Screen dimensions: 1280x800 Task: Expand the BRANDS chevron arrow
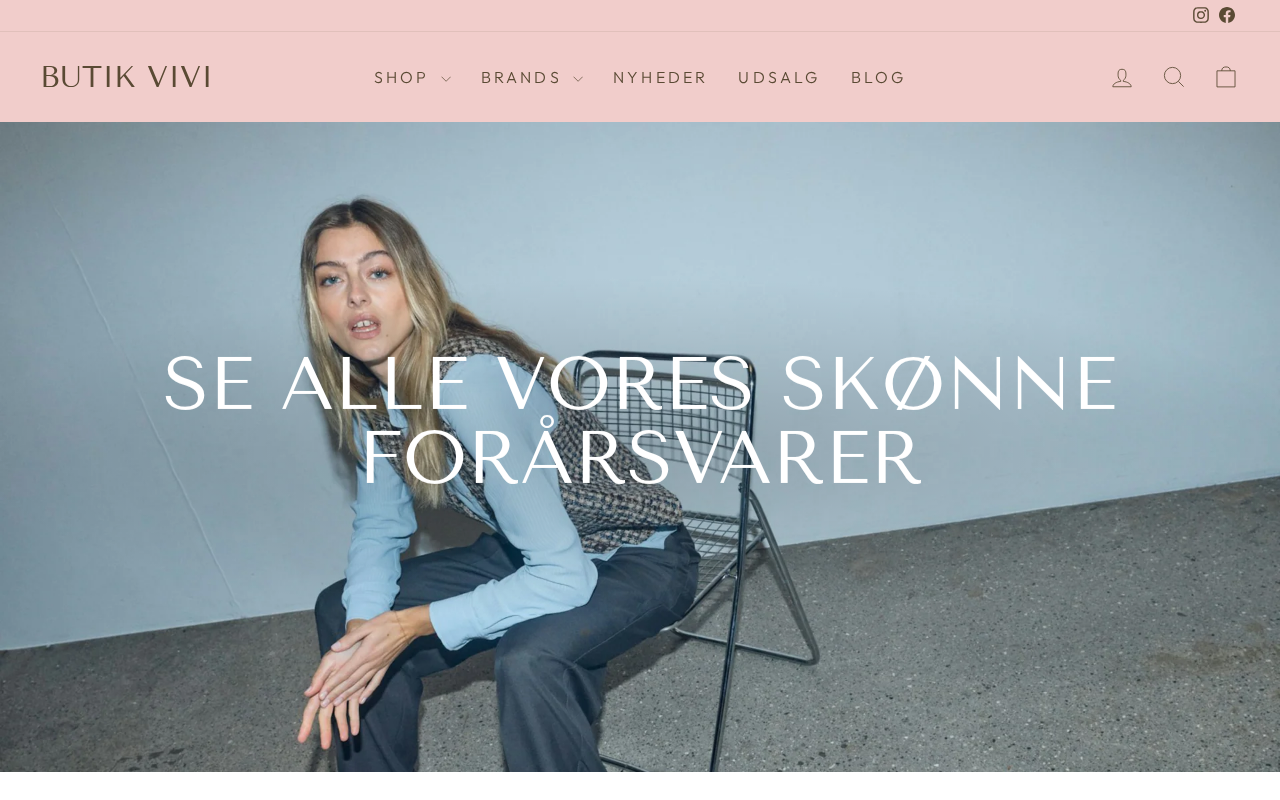click(x=577, y=79)
